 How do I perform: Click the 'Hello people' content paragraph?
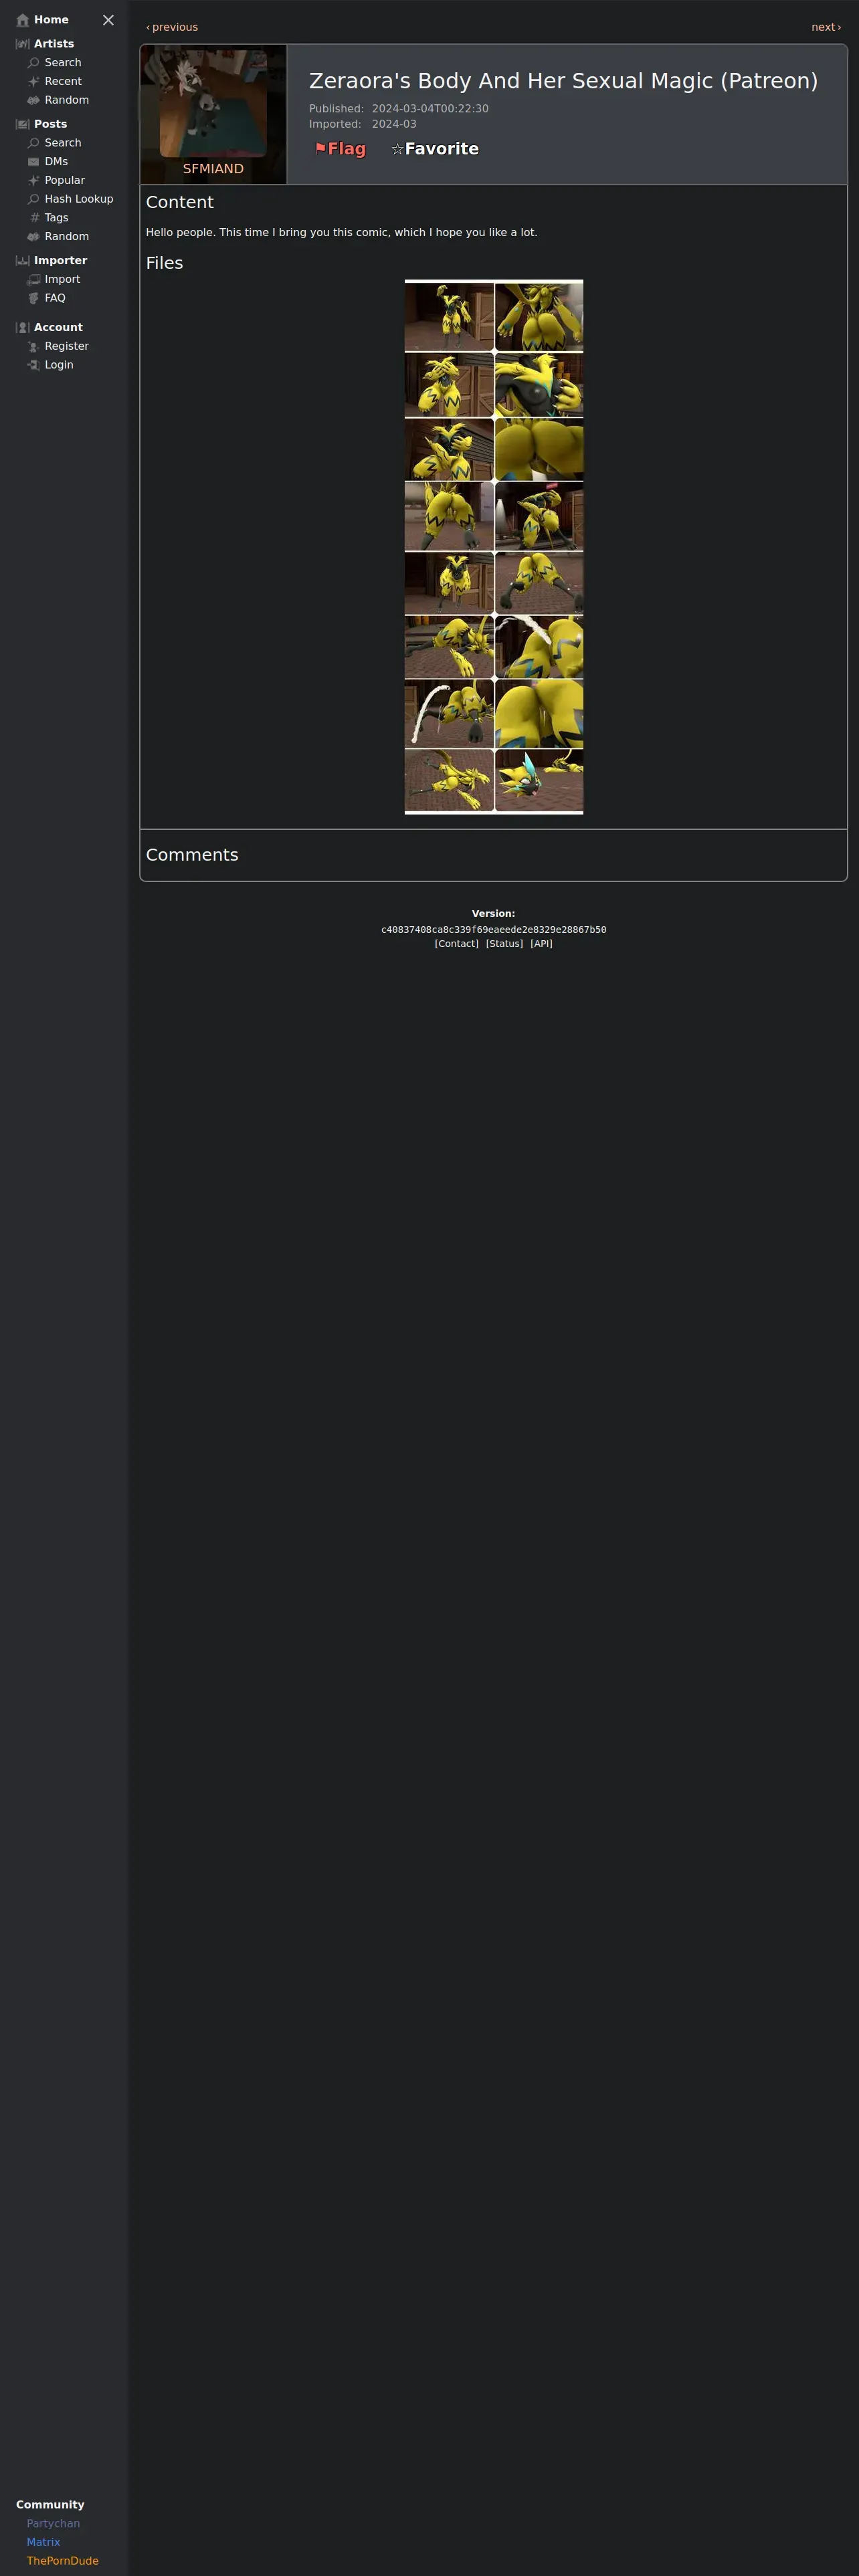click(x=341, y=232)
